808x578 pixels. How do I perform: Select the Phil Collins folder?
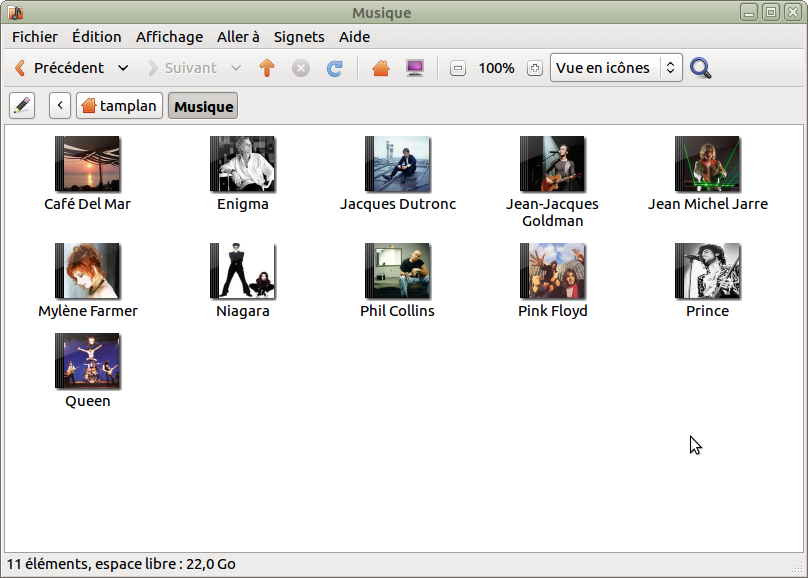pos(397,281)
